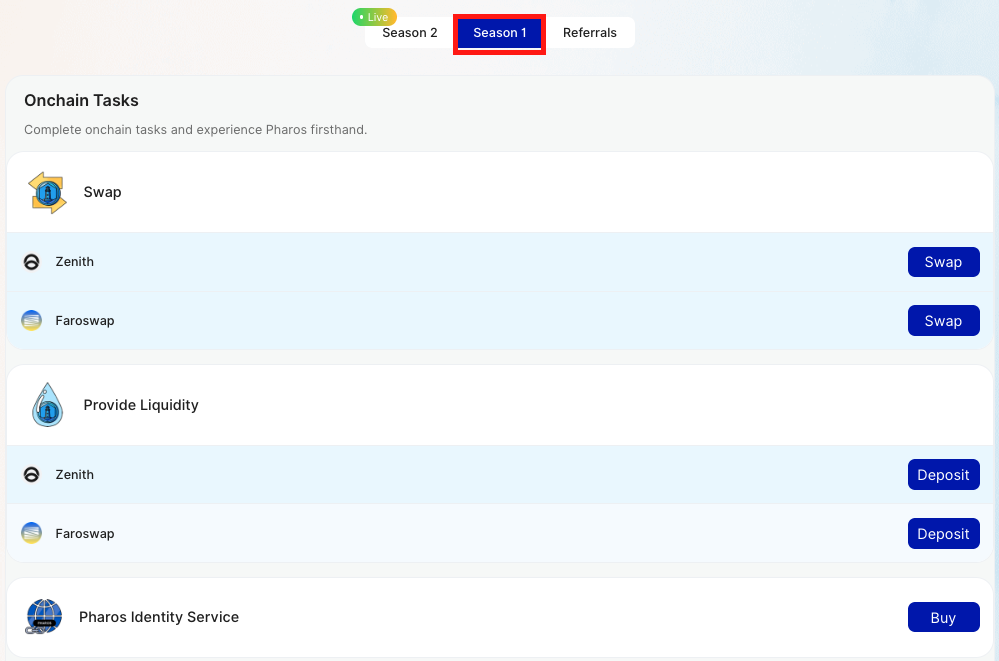Select the Season 1 tab

(499, 33)
